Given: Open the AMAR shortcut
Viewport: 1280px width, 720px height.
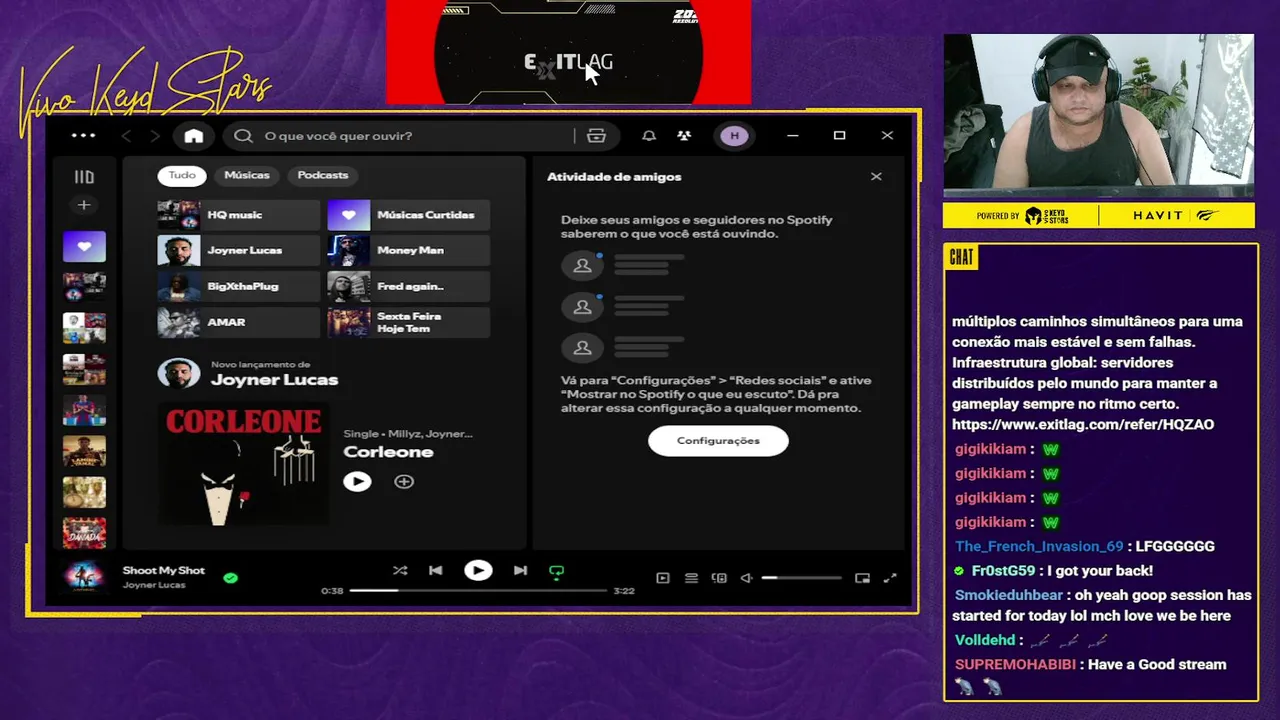Looking at the screenshot, I should pos(239,323).
